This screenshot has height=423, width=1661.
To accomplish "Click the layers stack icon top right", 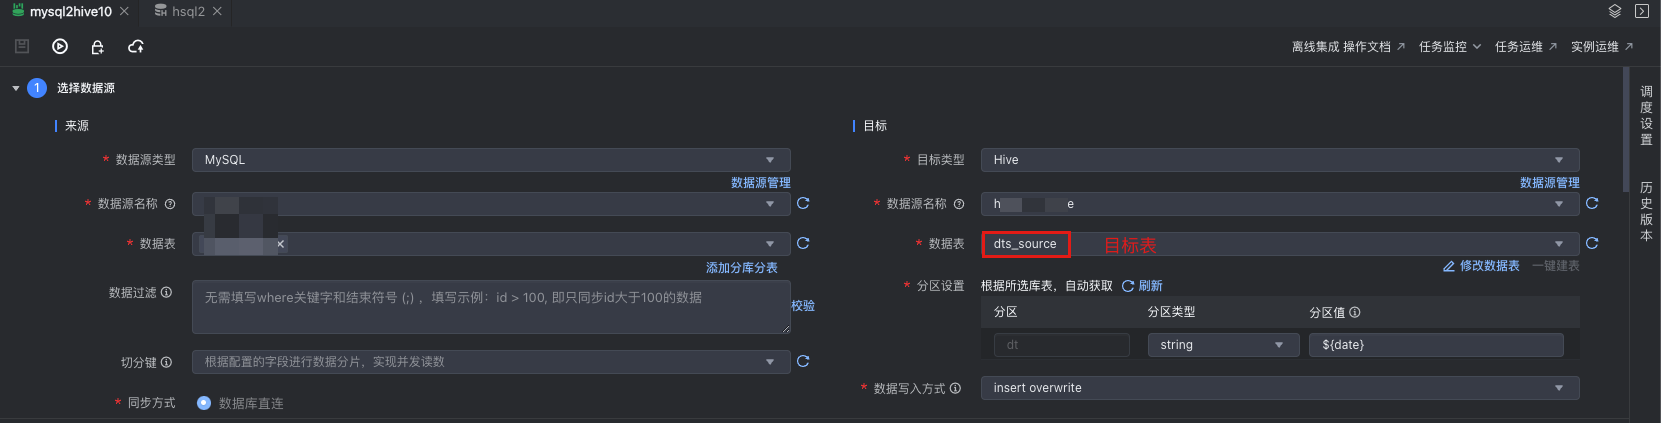I will click(1614, 11).
